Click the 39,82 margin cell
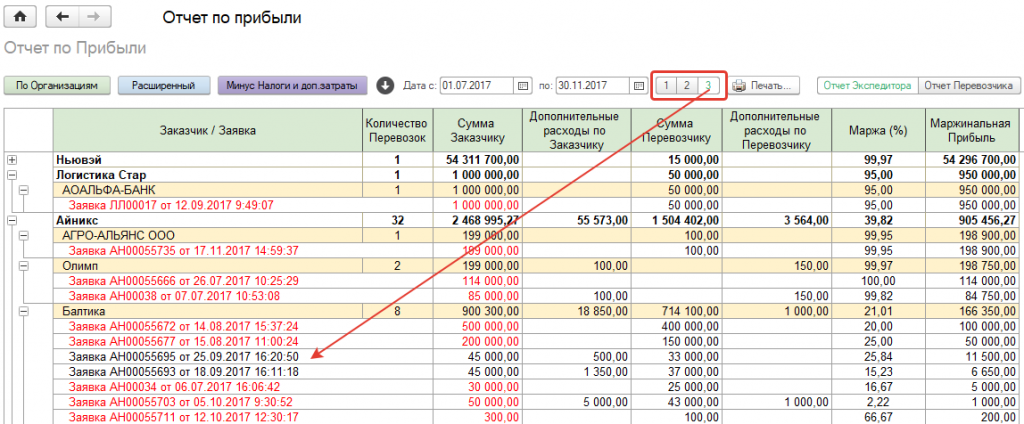Screen dimensions: 1024x424 pos(878,221)
